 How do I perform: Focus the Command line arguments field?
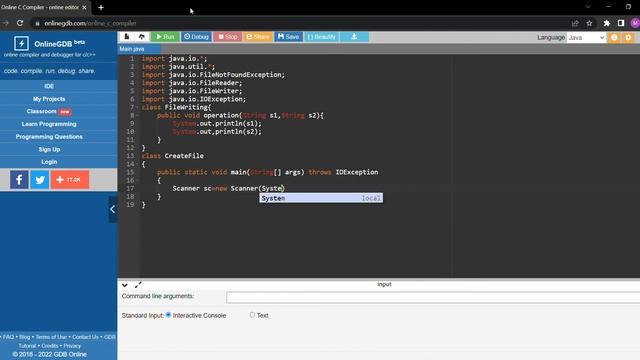click(x=433, y=298)
